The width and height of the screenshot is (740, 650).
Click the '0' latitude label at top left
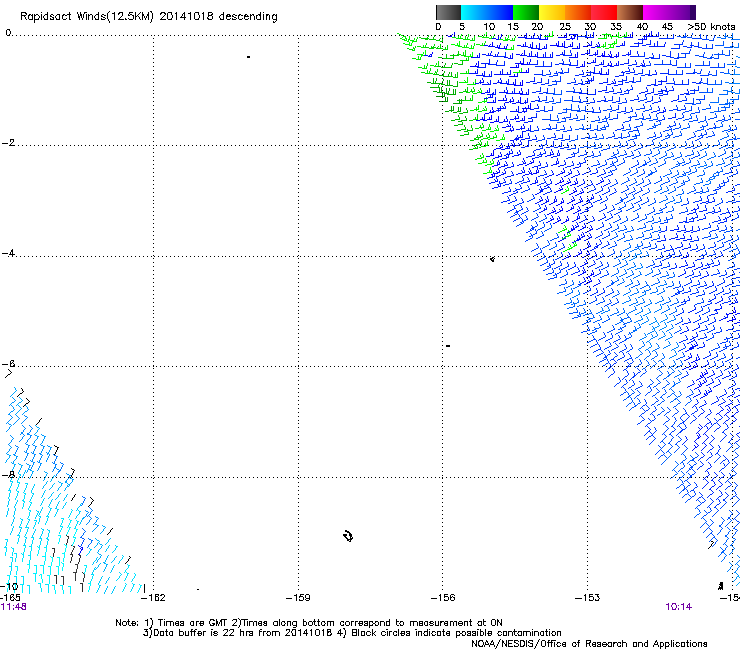point(8,33)
